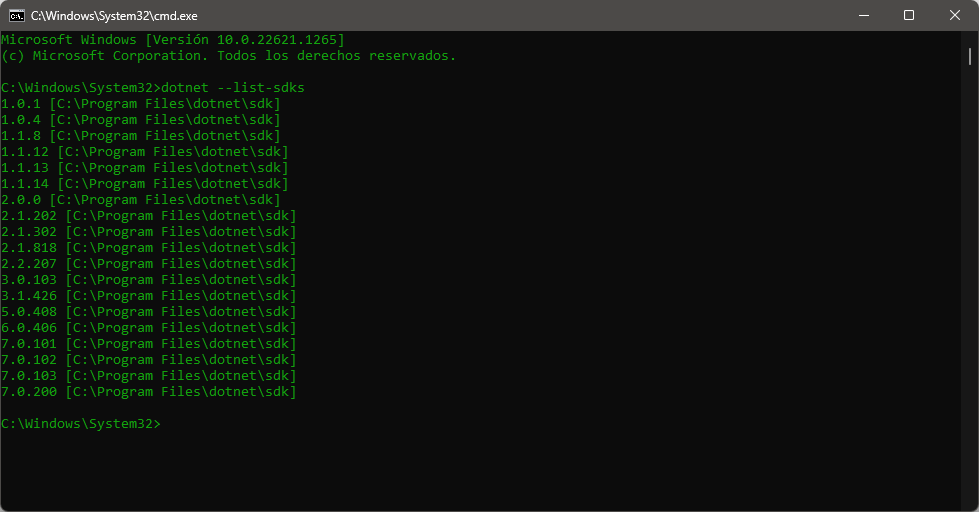The width and height of the screenshot is (979, 512).
Task: Close the command prompt window
Action: coord(955,16)
